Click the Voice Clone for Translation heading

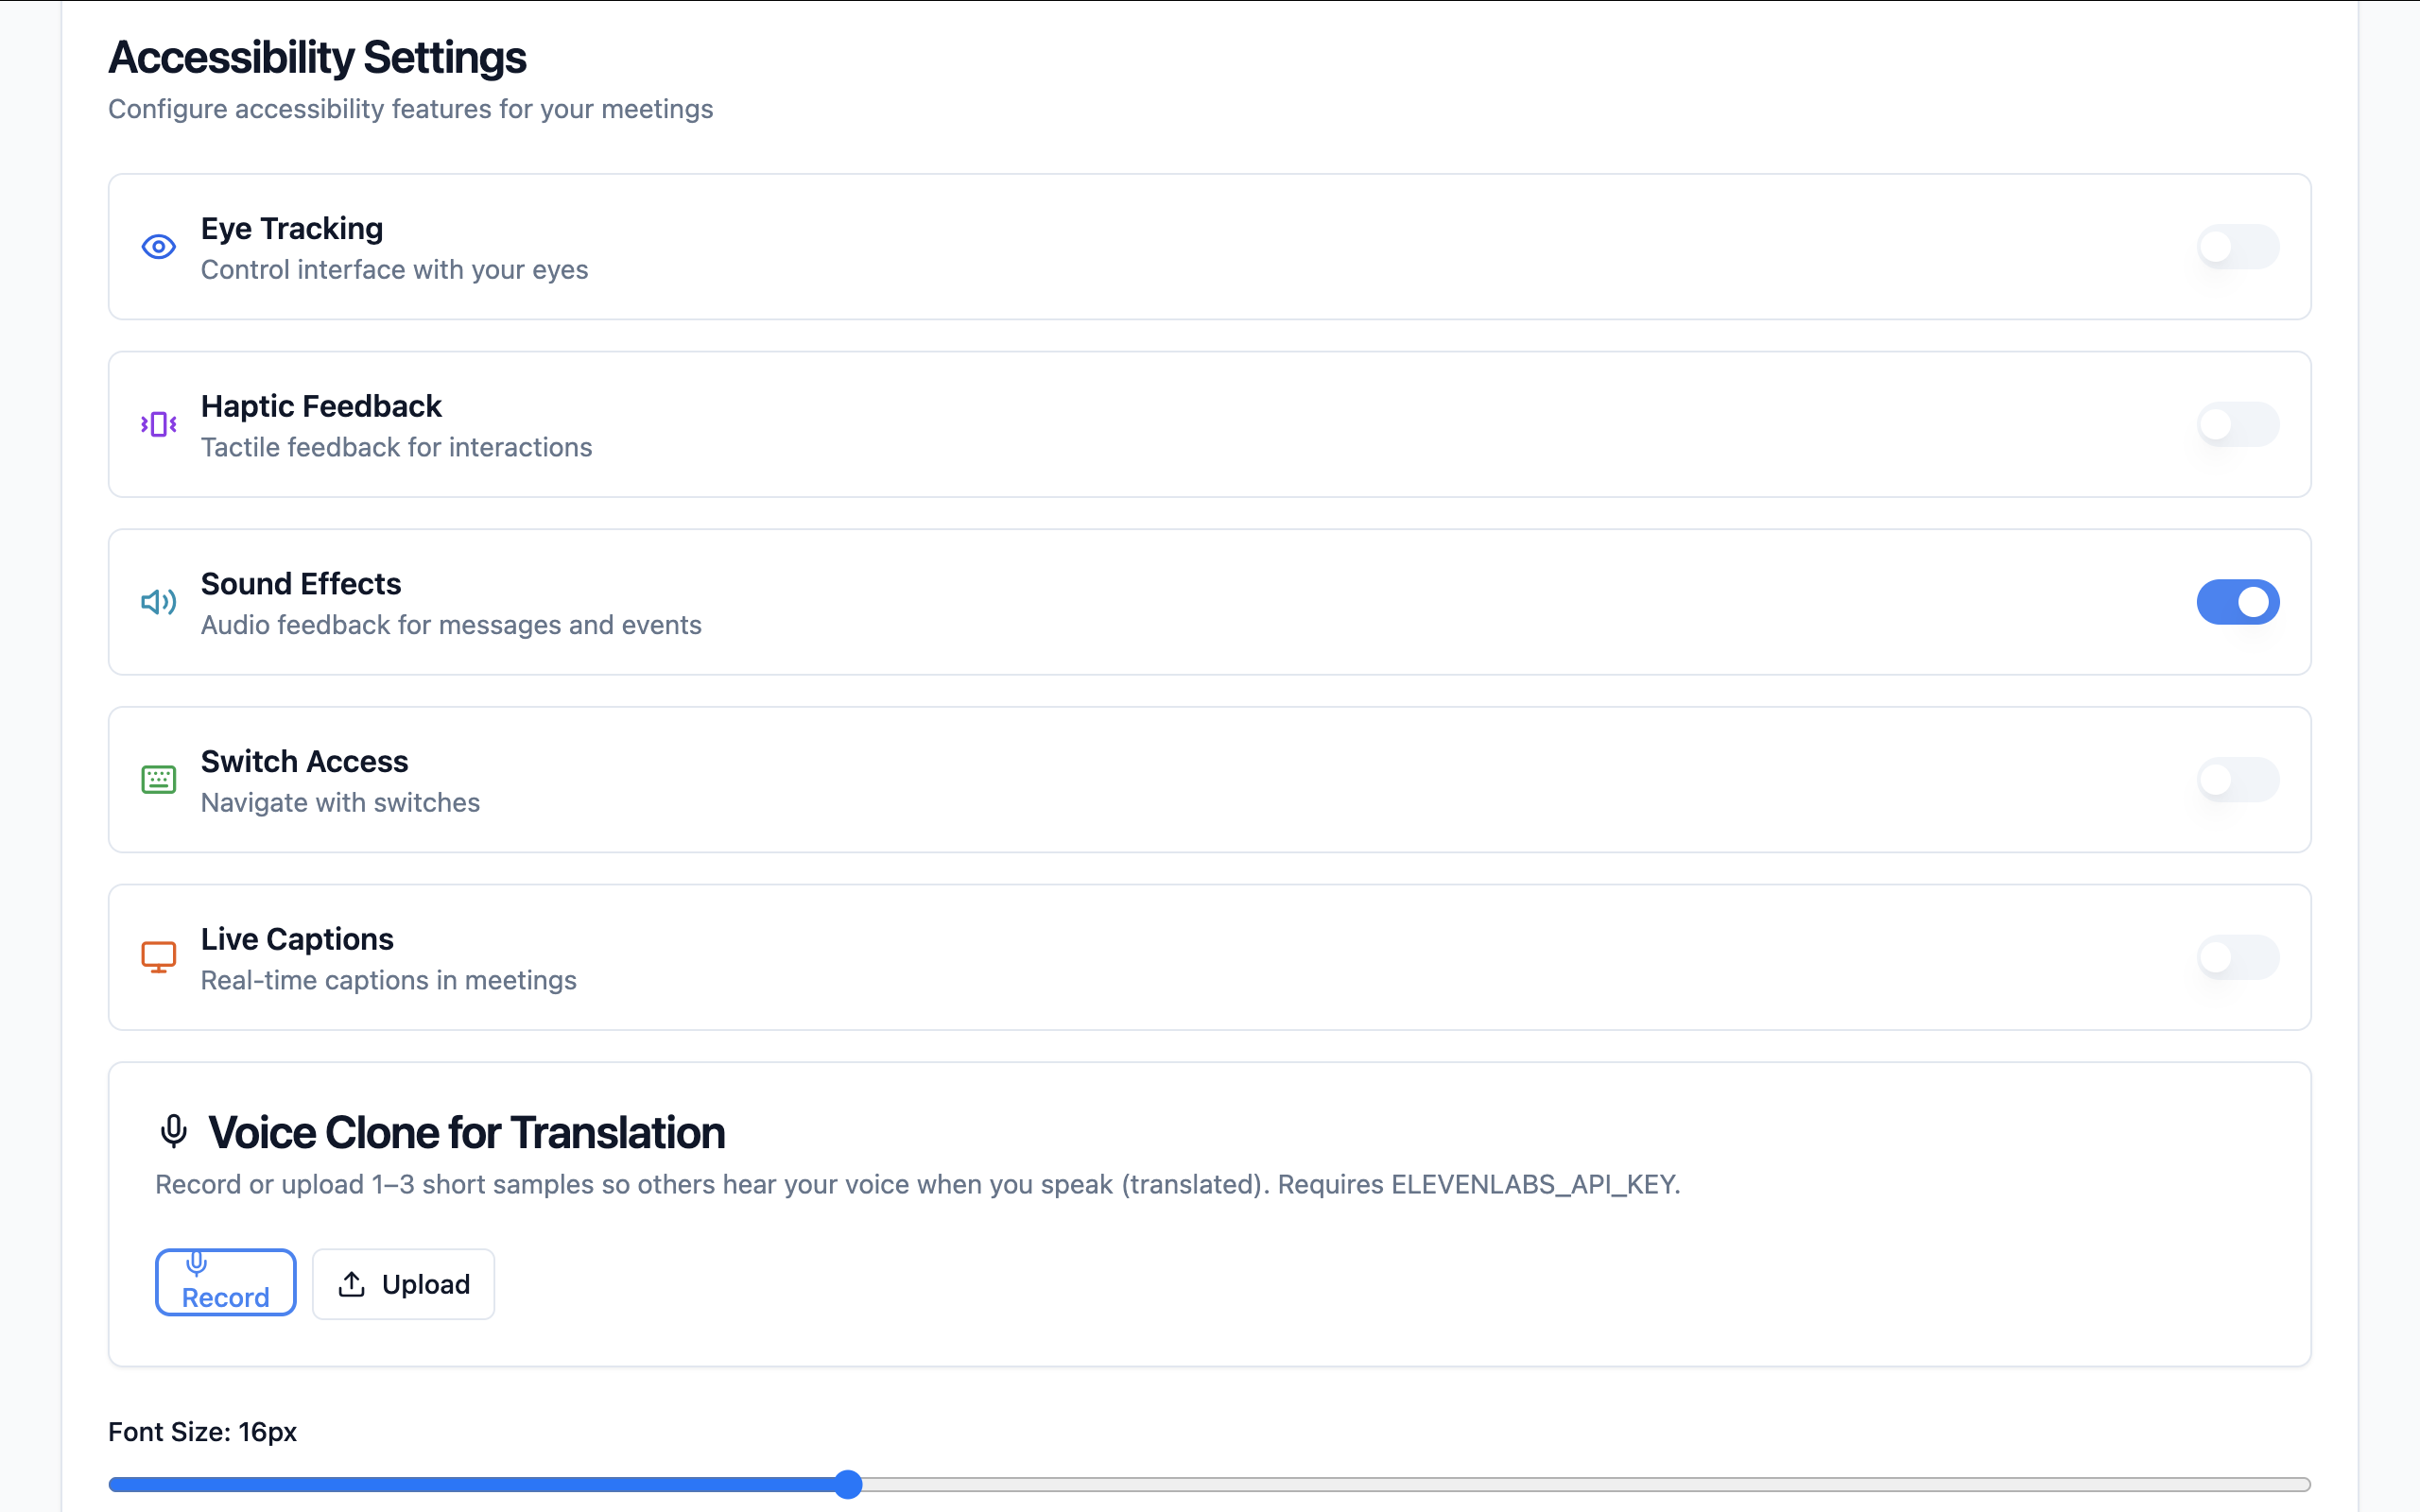466,1133
